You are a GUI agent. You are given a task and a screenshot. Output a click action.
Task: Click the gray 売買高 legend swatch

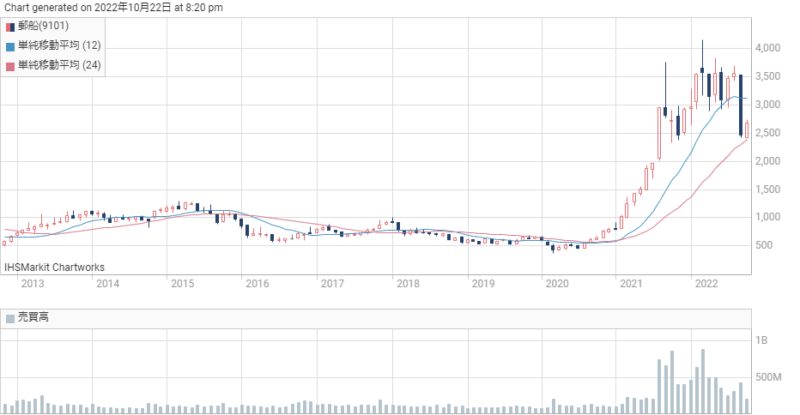pos(10,319)
